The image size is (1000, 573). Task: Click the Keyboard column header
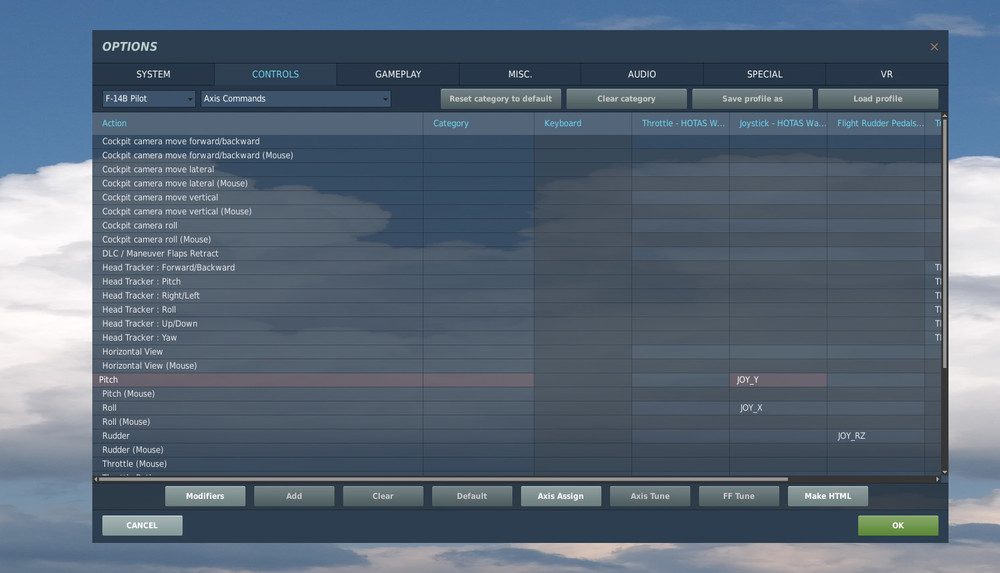(x=583, y=123)
